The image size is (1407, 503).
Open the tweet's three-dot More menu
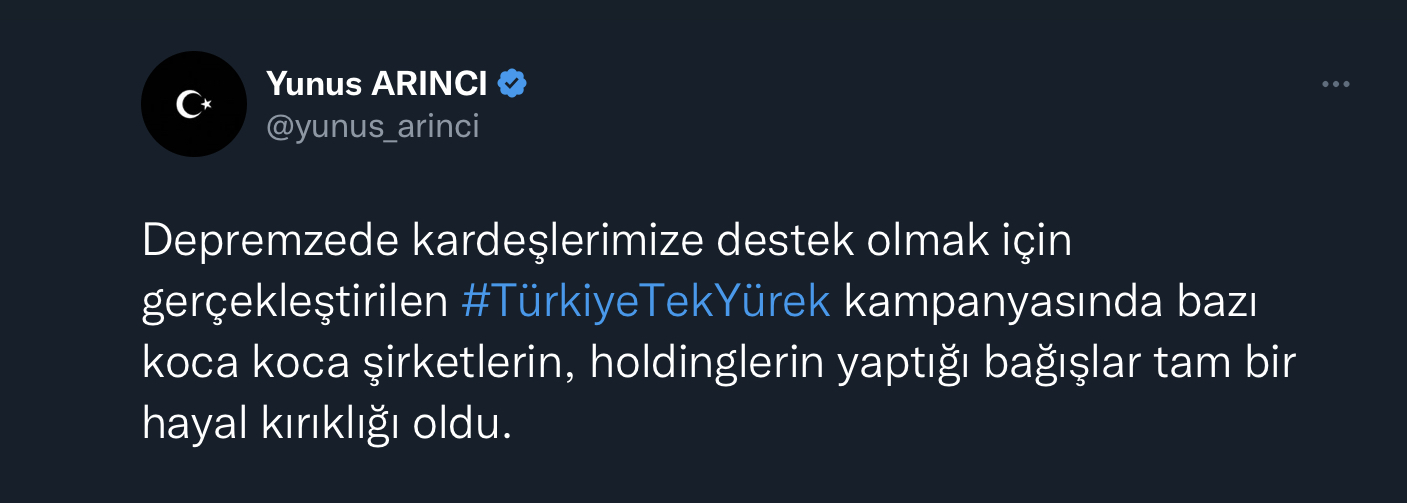(1336, 85)
